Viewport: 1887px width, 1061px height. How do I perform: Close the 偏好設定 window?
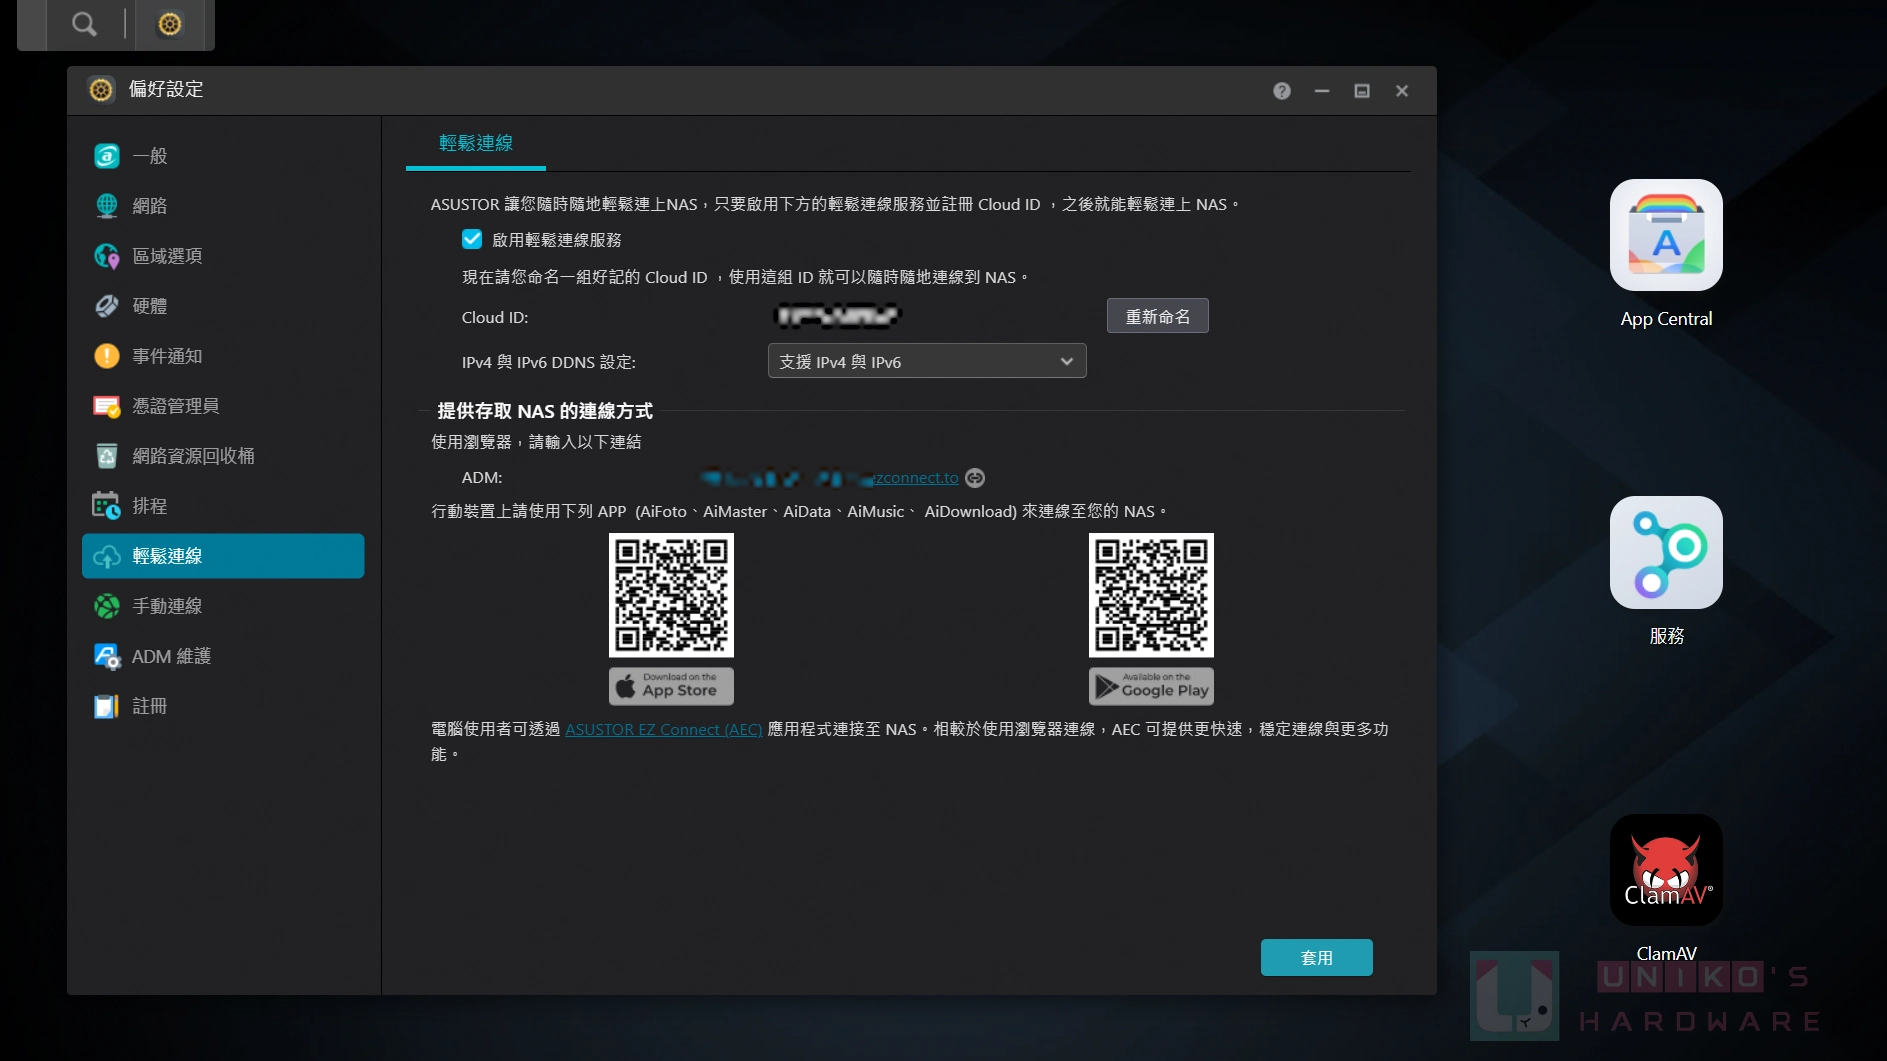[1402, 91]
